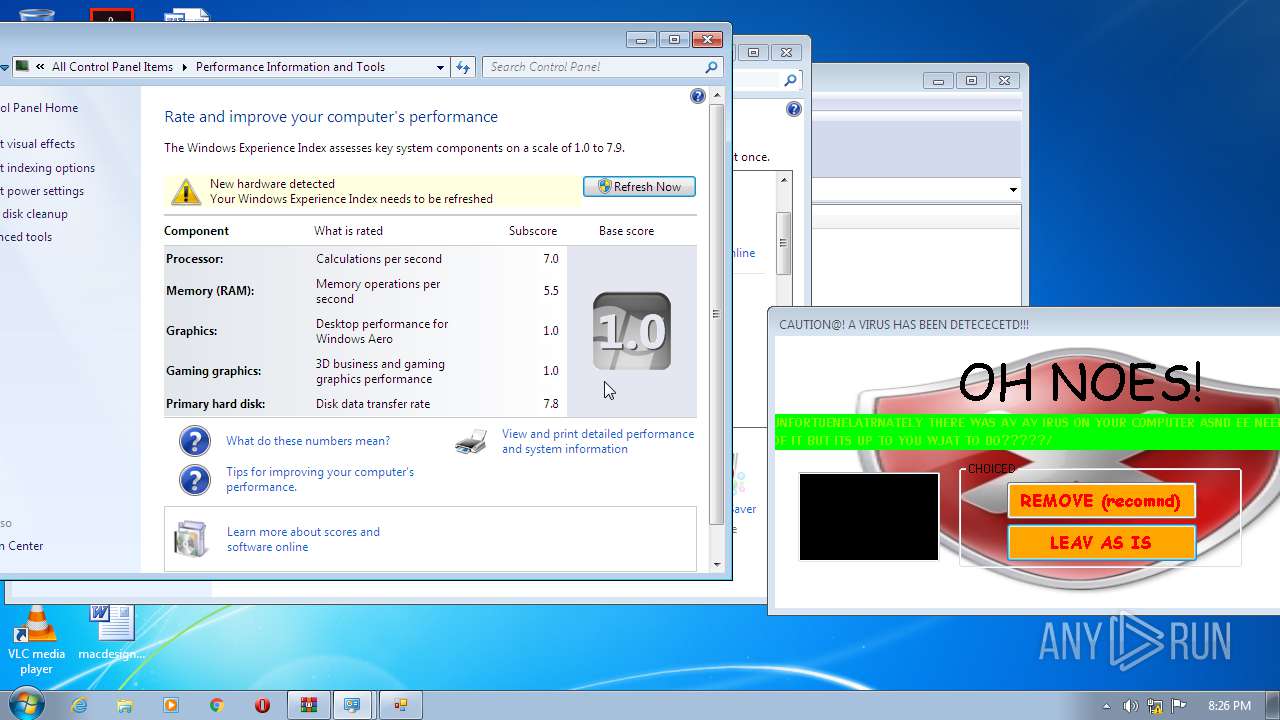Click the help icon in Performance Information window
1280x720 pixels.
[698, 96]
